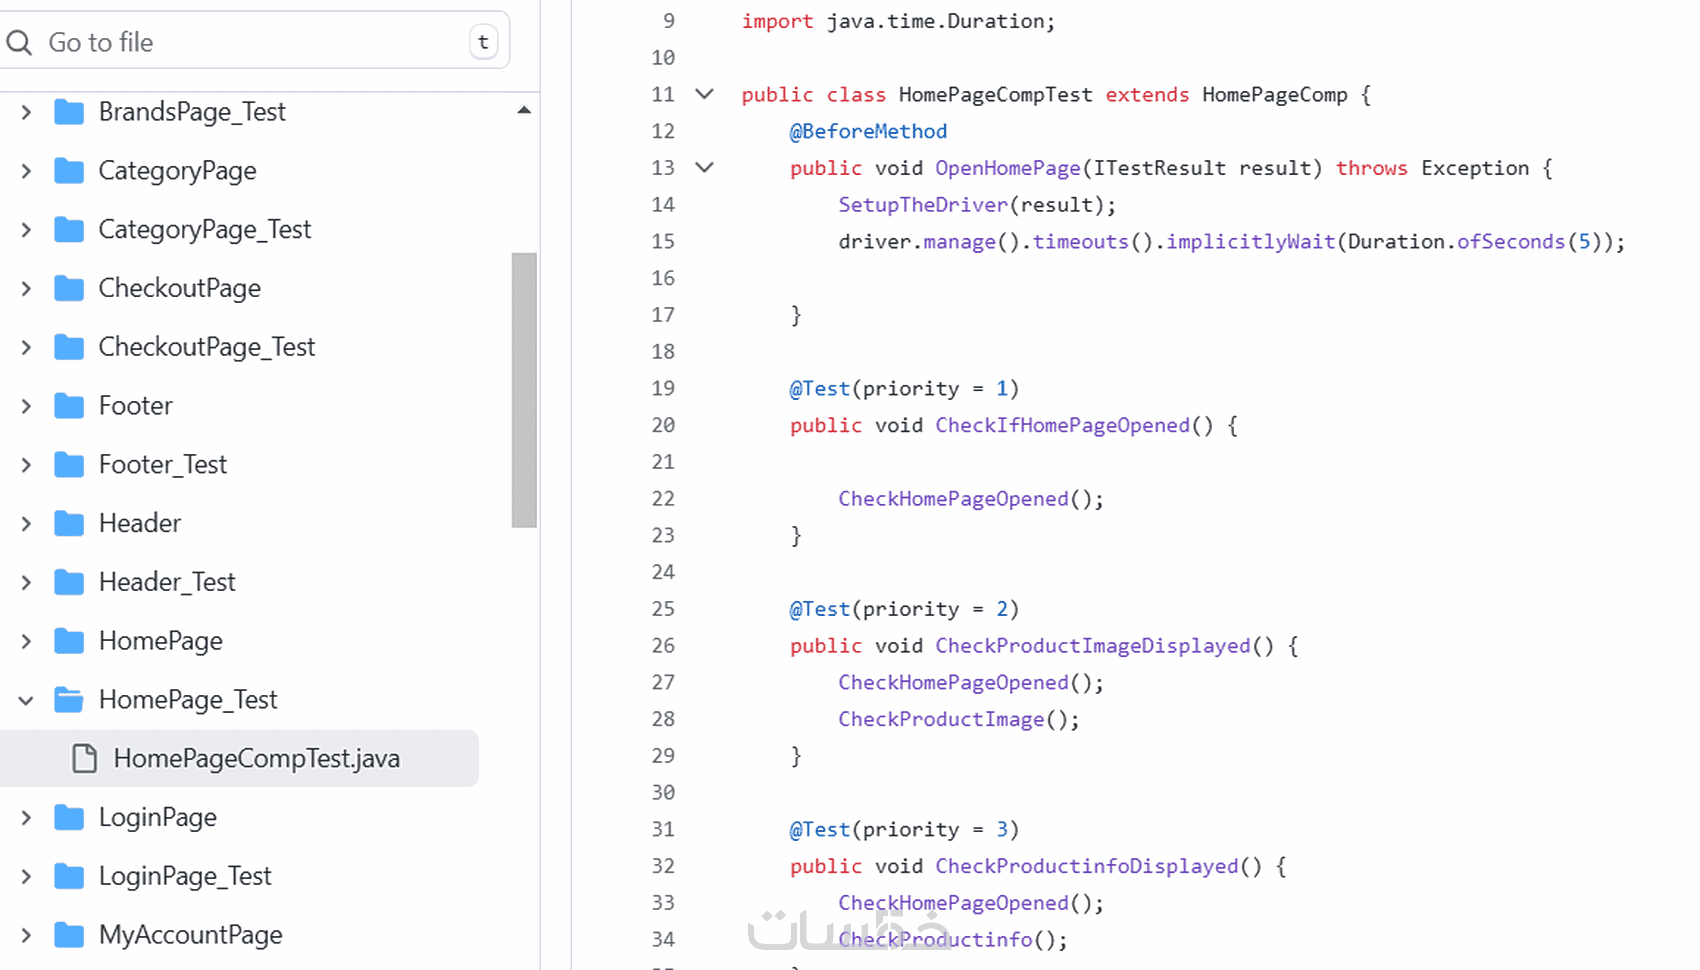Click the CheckoutPage_Test folder icon
The image size is (1700, 970).
[69, 347]
